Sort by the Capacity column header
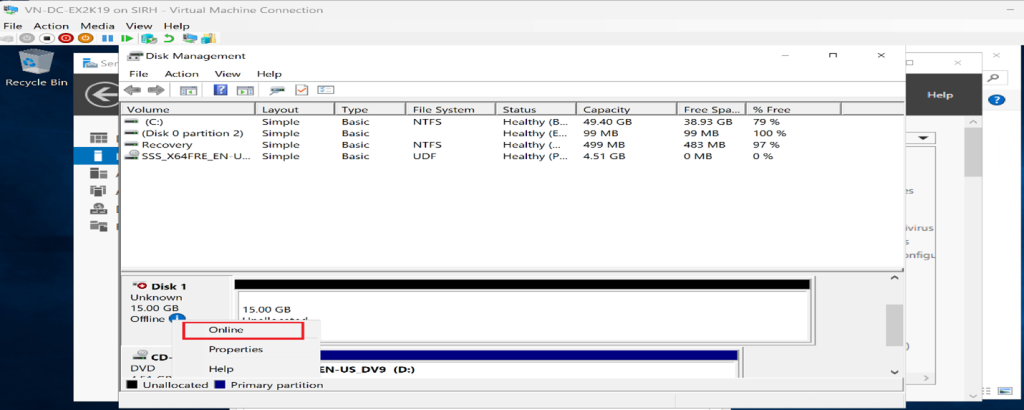The height and width of the screenshot is (410, 1024). pos(605,109)
